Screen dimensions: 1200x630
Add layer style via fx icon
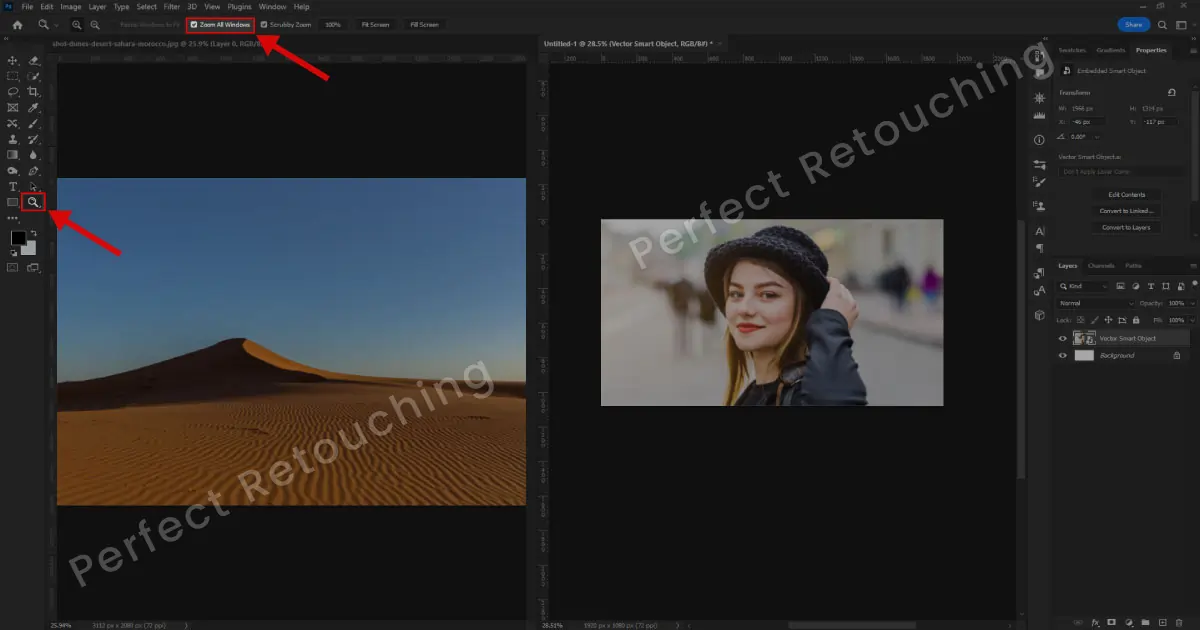point(1096,622)
